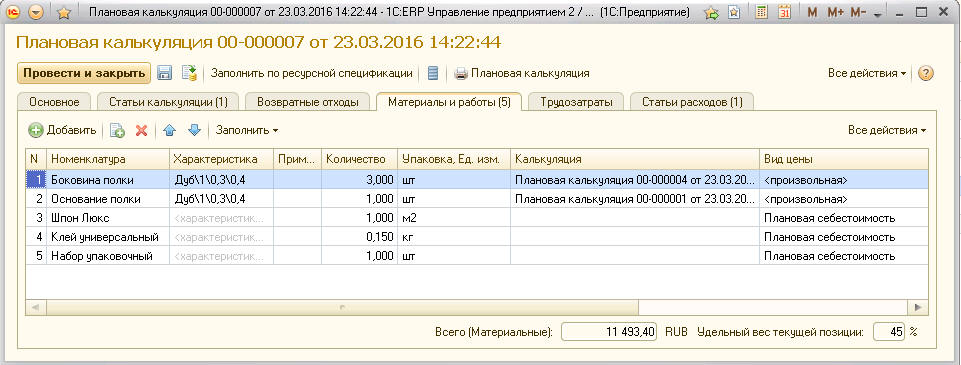Open help question mark icon
Viewport: 961px width, 365px height.
pos(925,73)
